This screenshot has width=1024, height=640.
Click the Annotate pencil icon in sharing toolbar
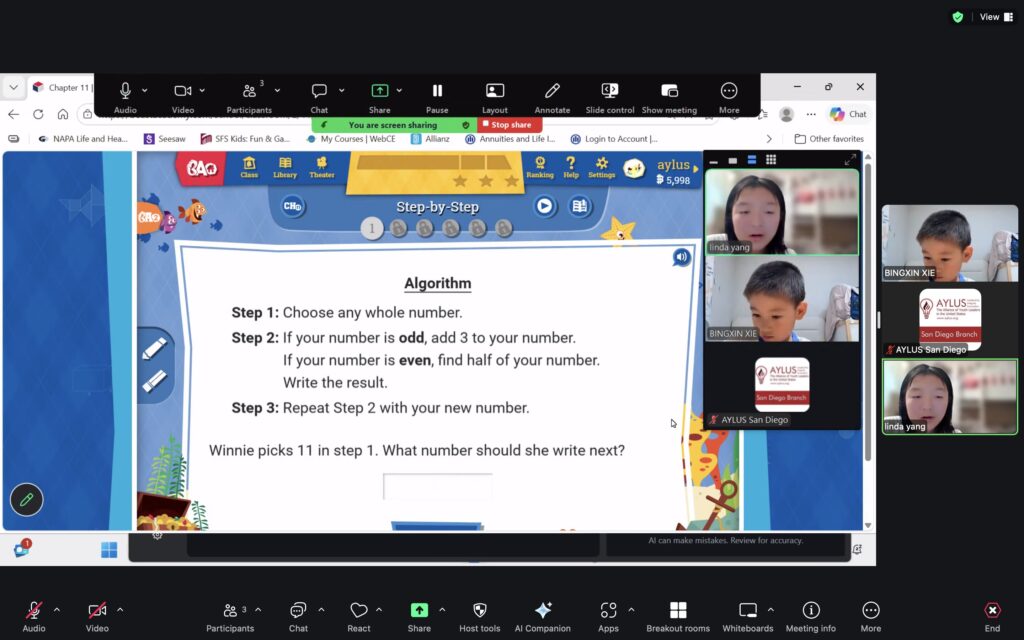pos(552,92)
